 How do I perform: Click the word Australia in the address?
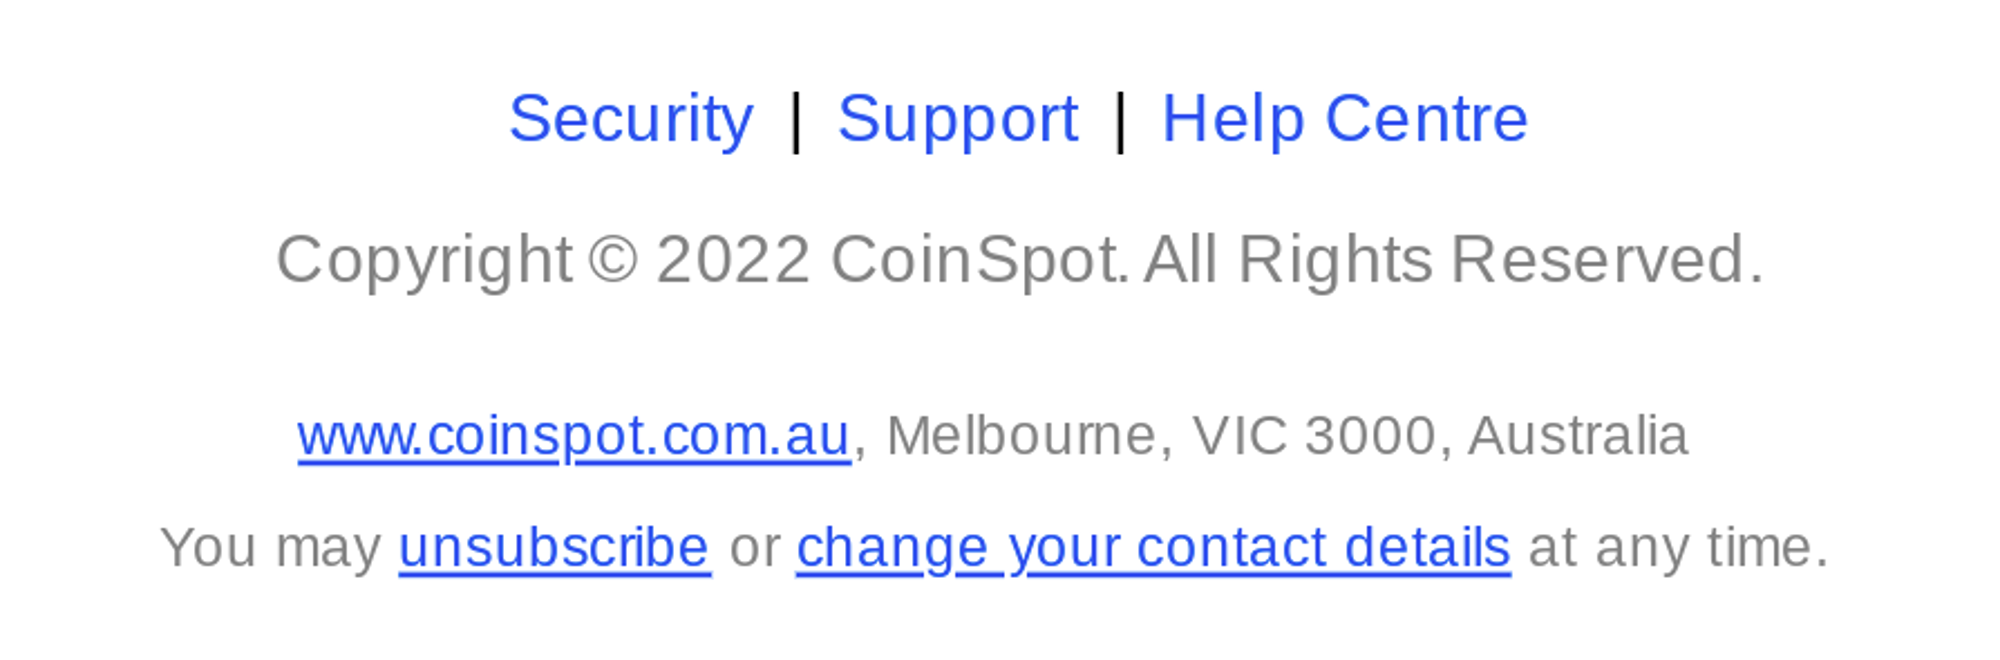point(1577,436)
